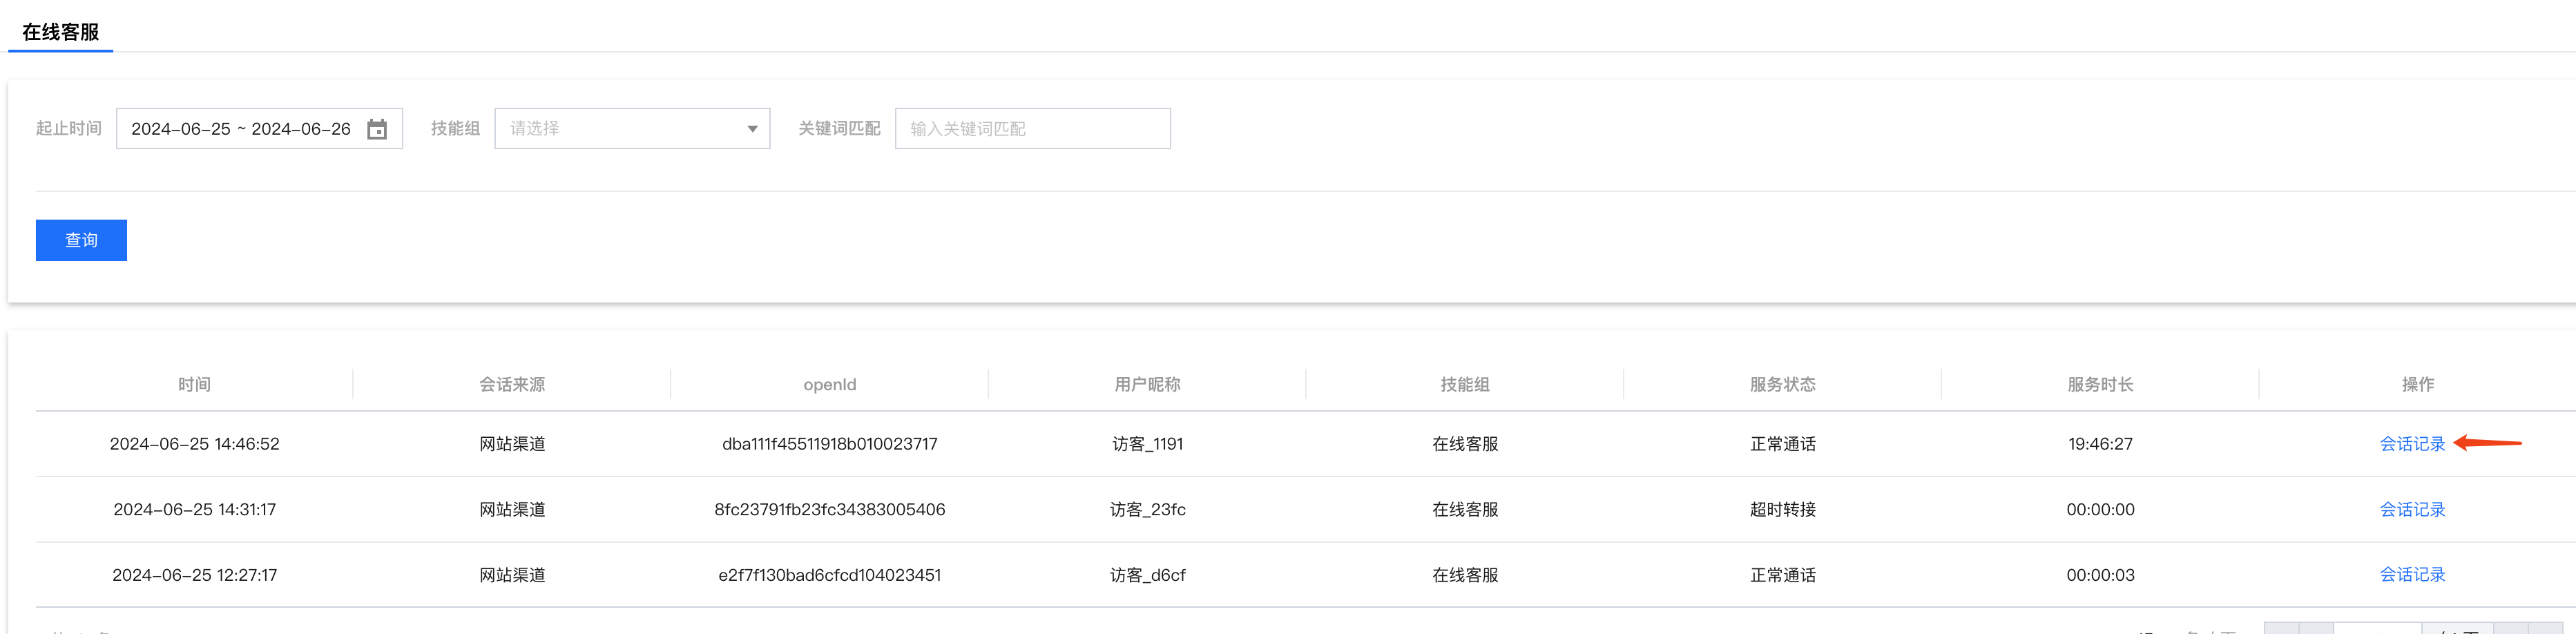Expand the 技能组 请选择 dropdown

click(x=632, y=129)
